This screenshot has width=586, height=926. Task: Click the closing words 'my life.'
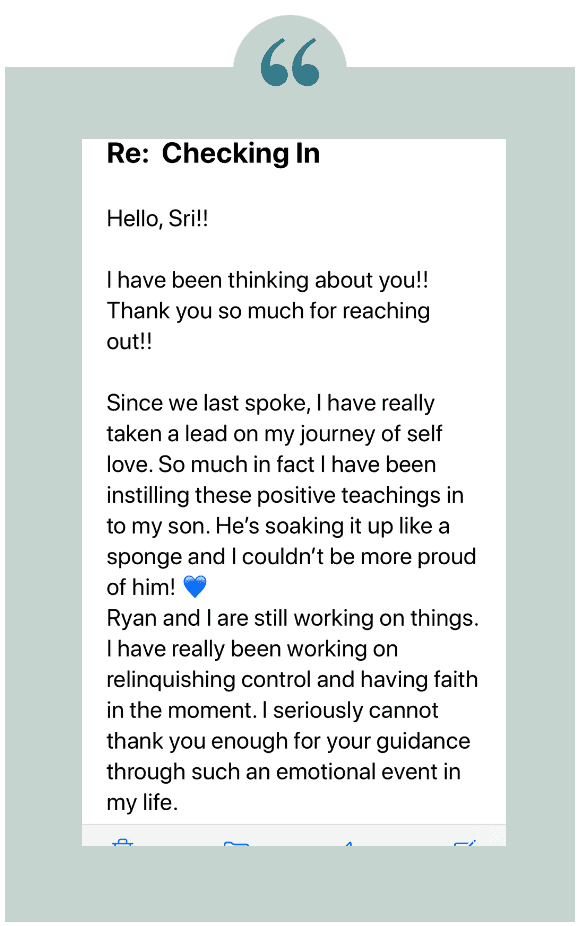click(x=142, y=803)
